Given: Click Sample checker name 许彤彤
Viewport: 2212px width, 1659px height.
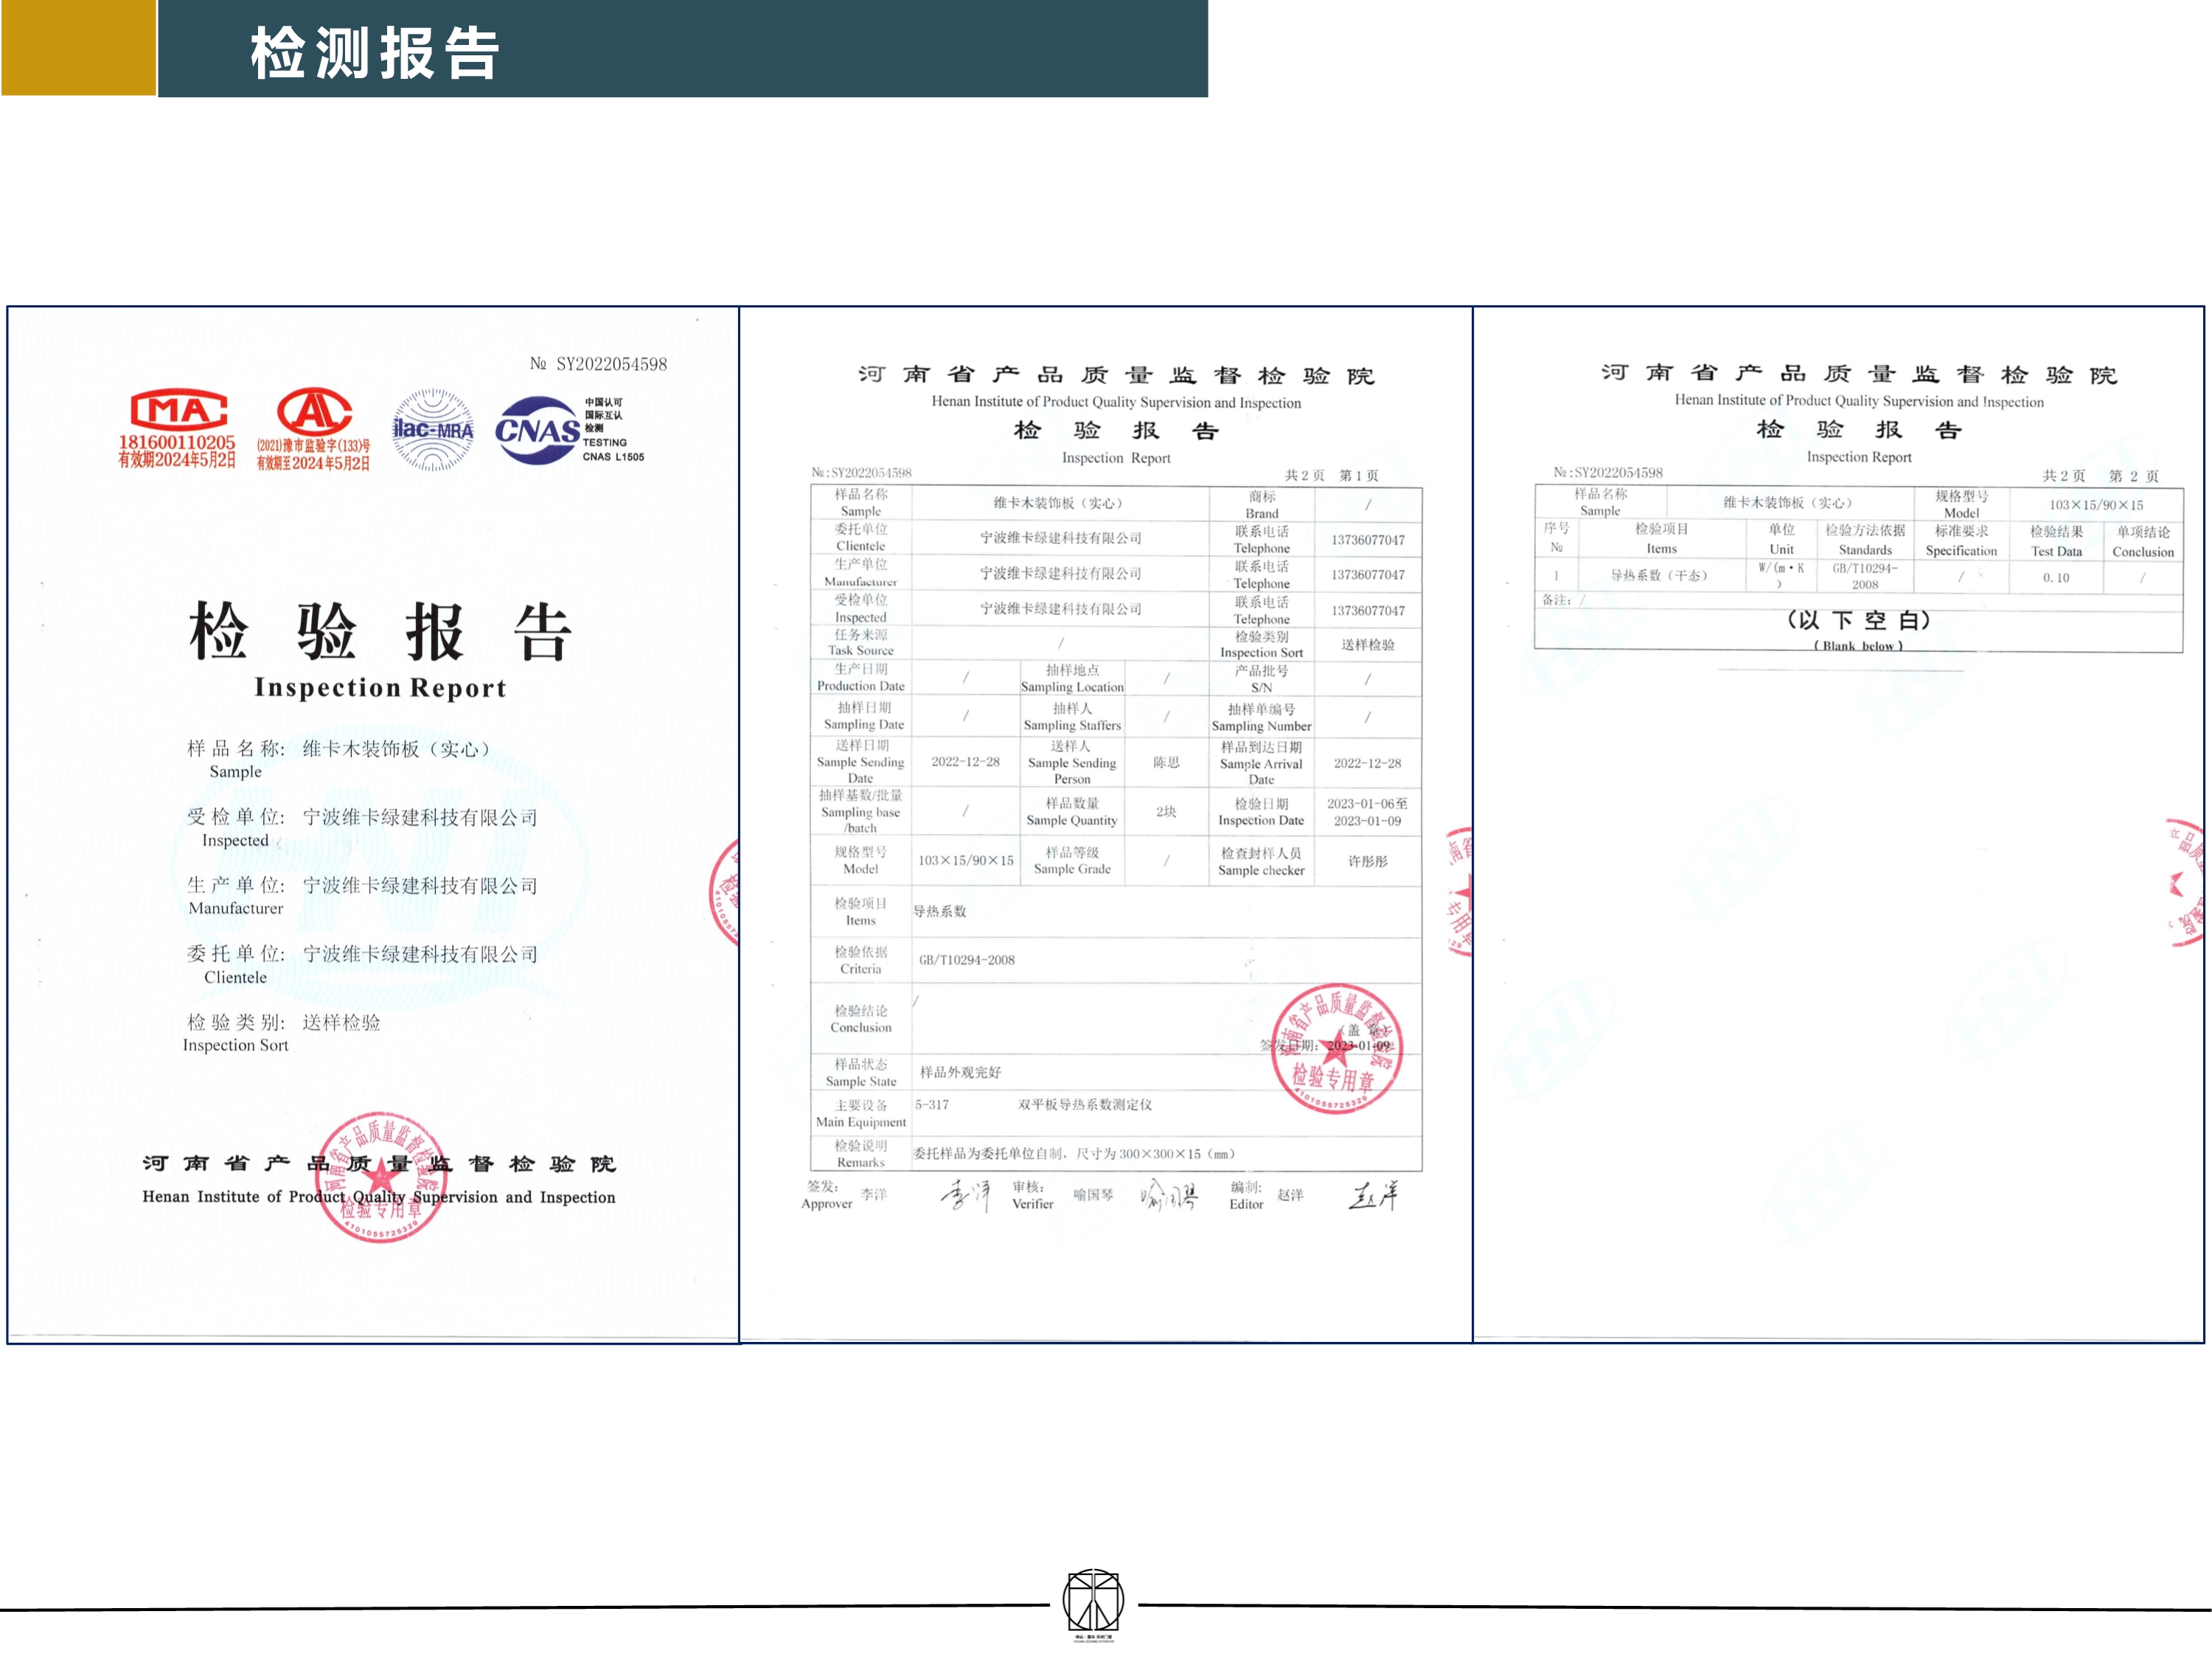Looking at the screenshot, I should click(1367, 861).
